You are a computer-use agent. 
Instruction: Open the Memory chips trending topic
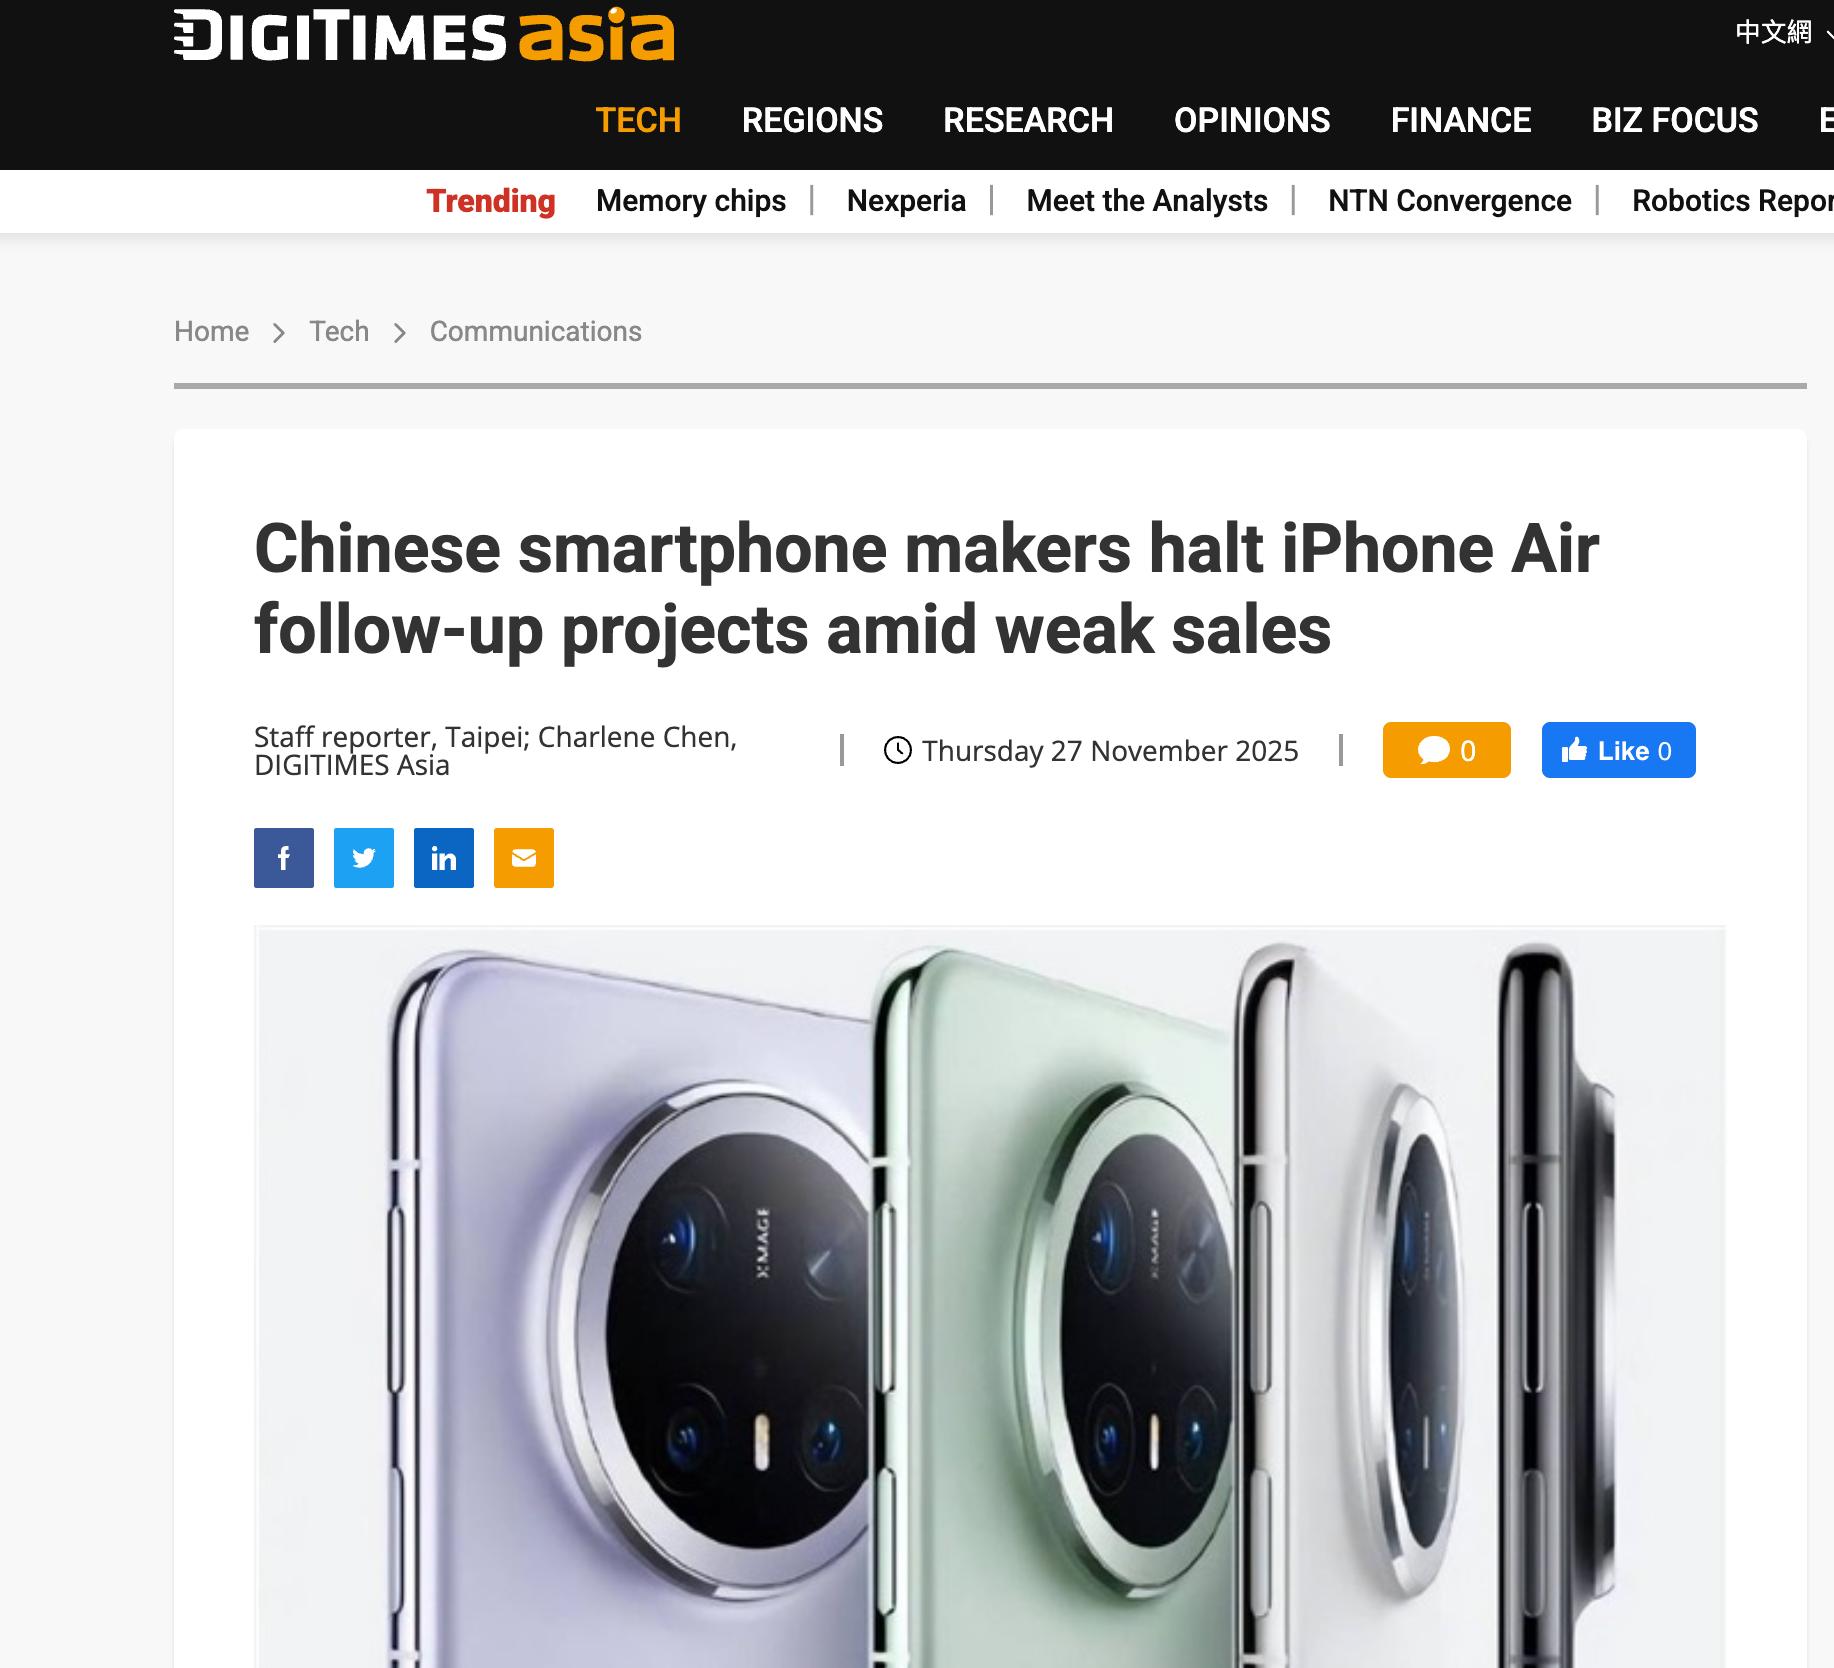691,201
